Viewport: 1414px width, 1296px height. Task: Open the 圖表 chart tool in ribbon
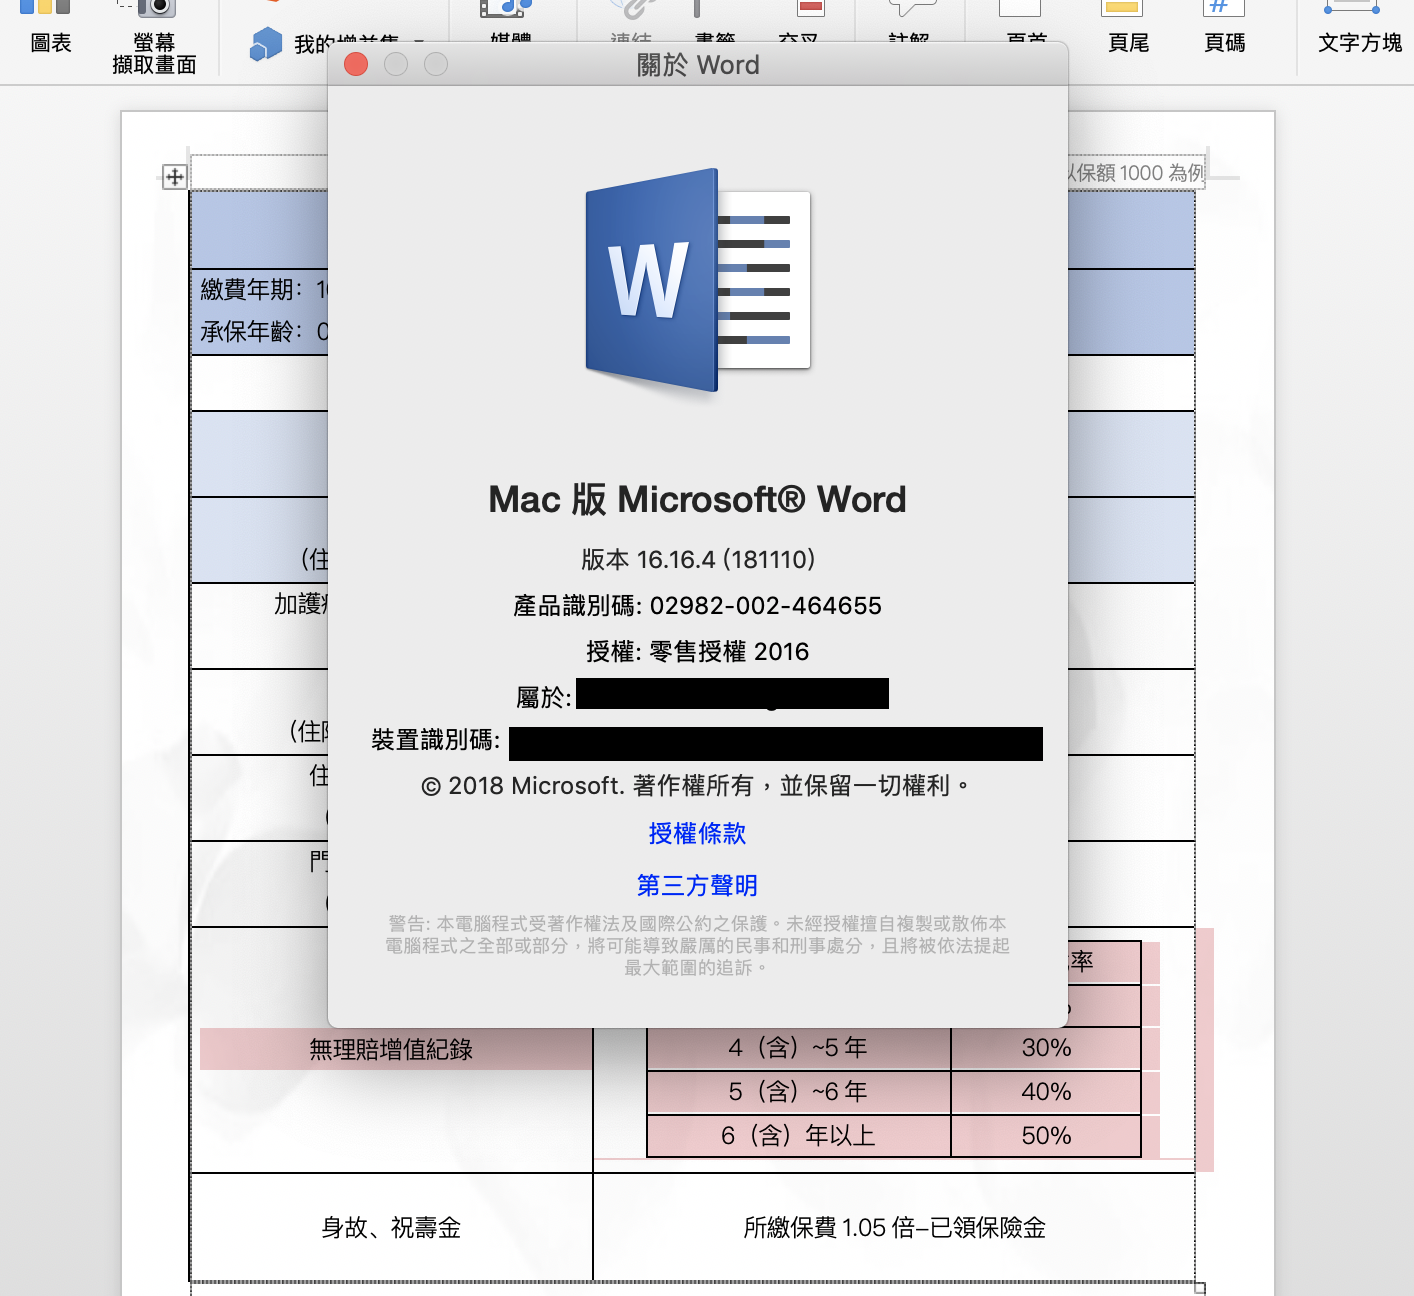(x=50, y=30)
